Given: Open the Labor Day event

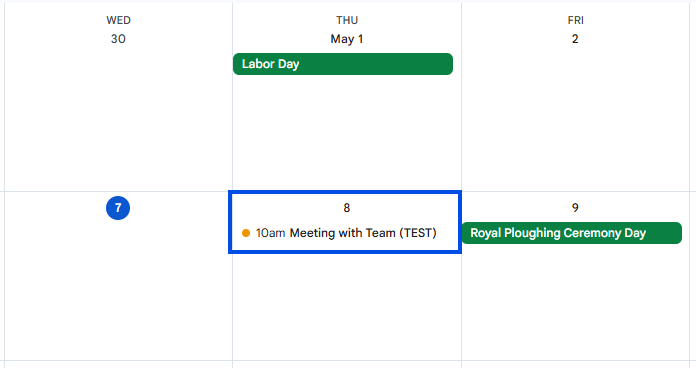Looking at the screenshot, I should (343, 64).
